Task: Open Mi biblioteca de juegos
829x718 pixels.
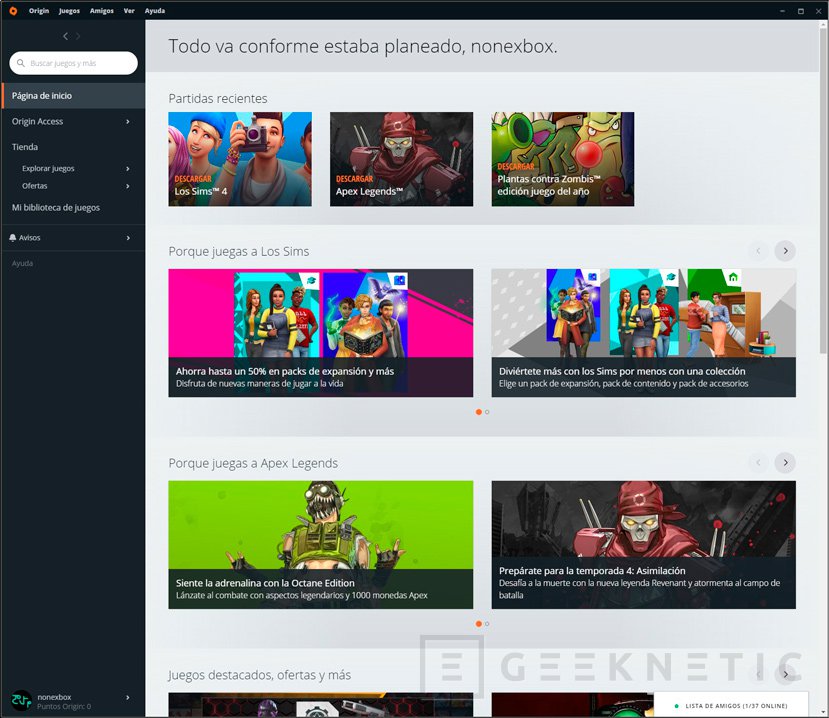Action: tap(56, 208)
